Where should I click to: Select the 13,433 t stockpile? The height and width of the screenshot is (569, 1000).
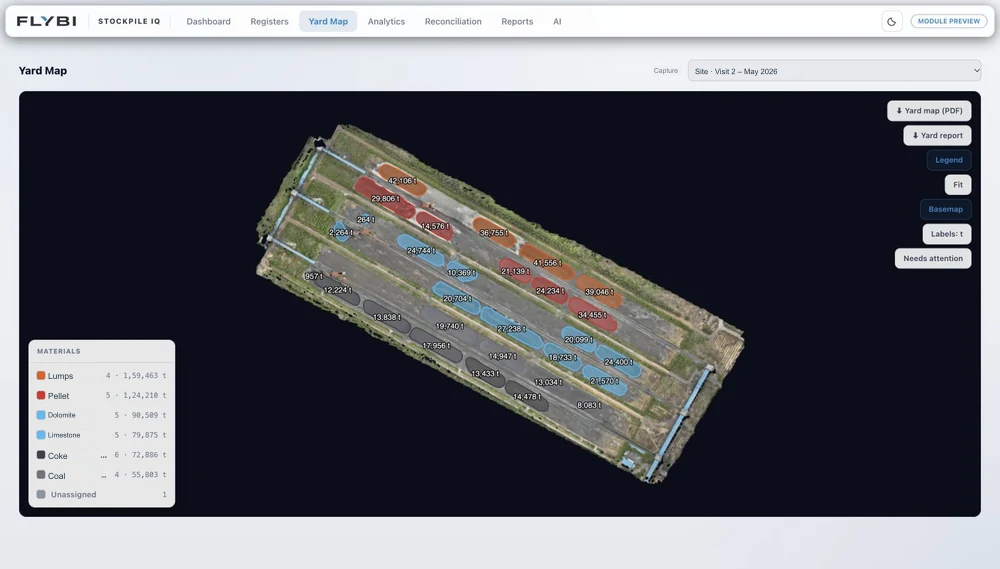(485, 373)
